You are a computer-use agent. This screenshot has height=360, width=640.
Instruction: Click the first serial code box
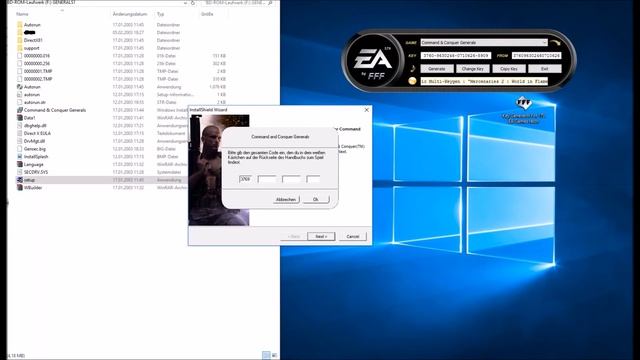(245, 179)
